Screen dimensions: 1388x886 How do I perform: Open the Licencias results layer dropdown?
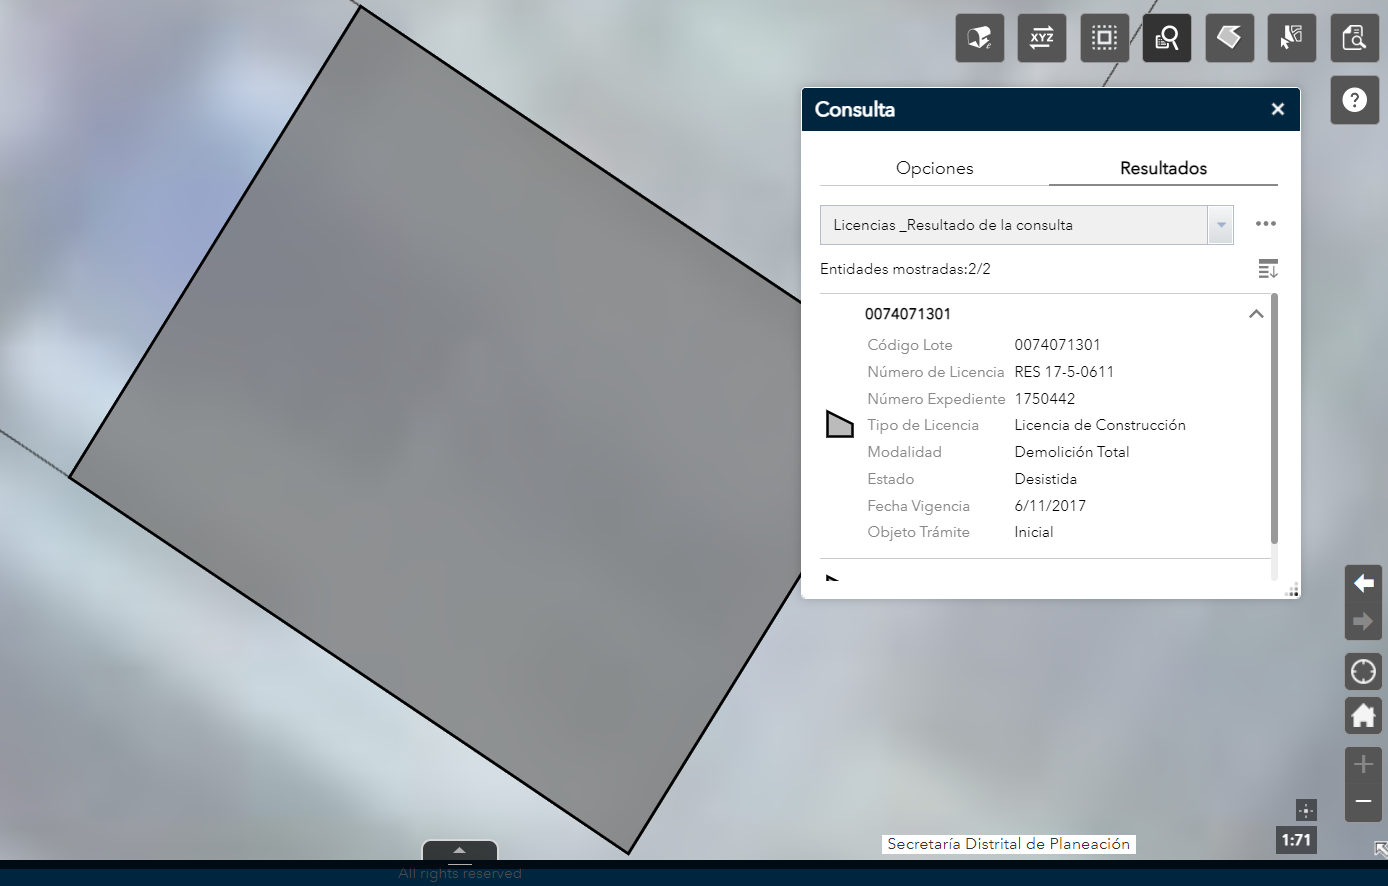pos(1220,225)
